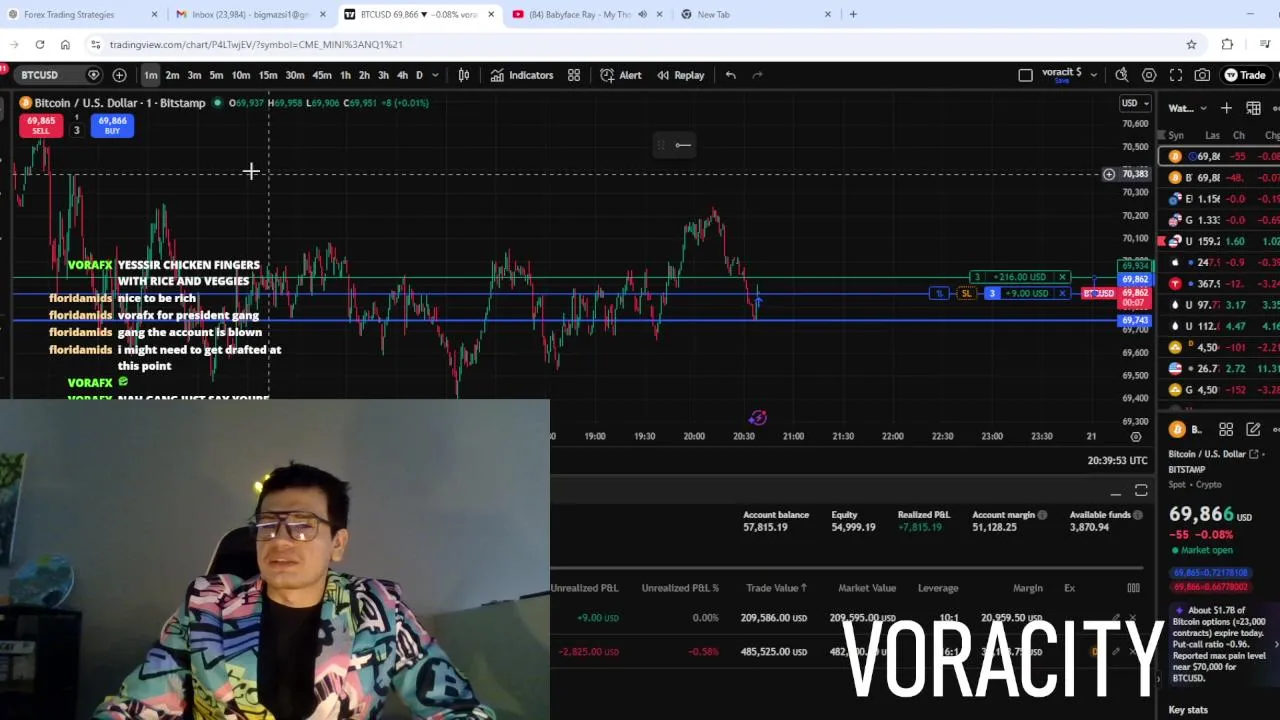Select the Apple row in the watchlist
The image size is (1280, 720).
[x=1220, y=262]
